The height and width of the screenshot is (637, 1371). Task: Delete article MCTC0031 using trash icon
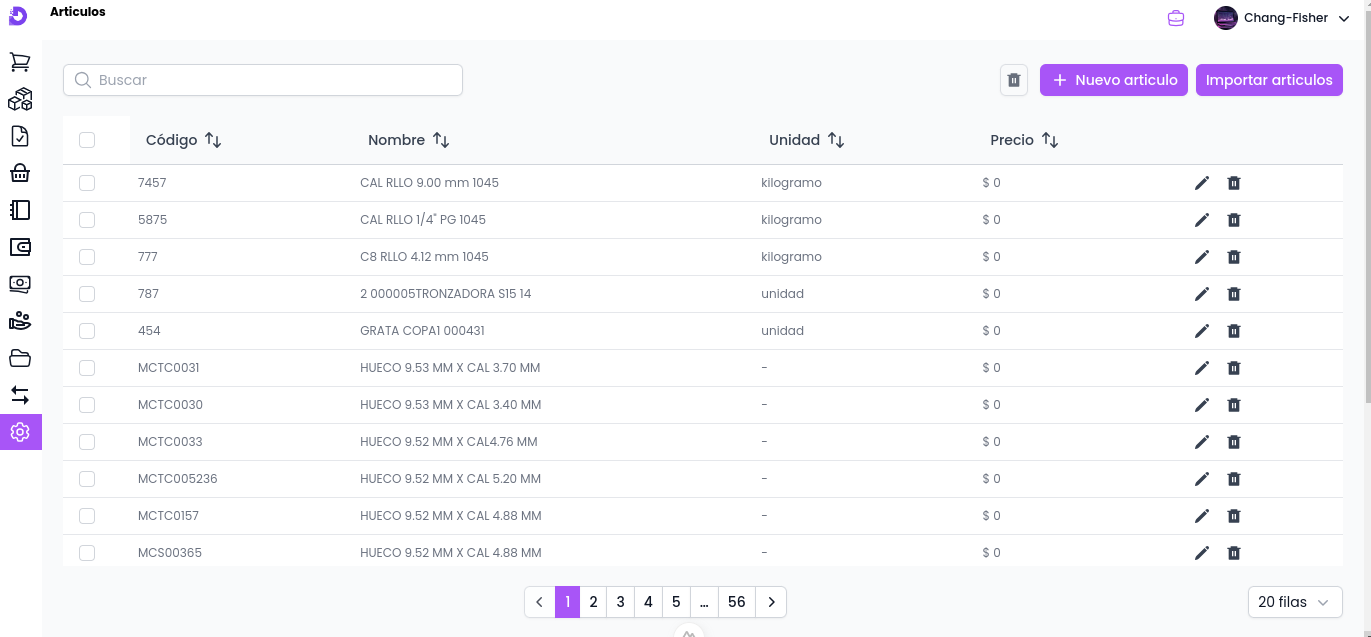(1234, 368)
